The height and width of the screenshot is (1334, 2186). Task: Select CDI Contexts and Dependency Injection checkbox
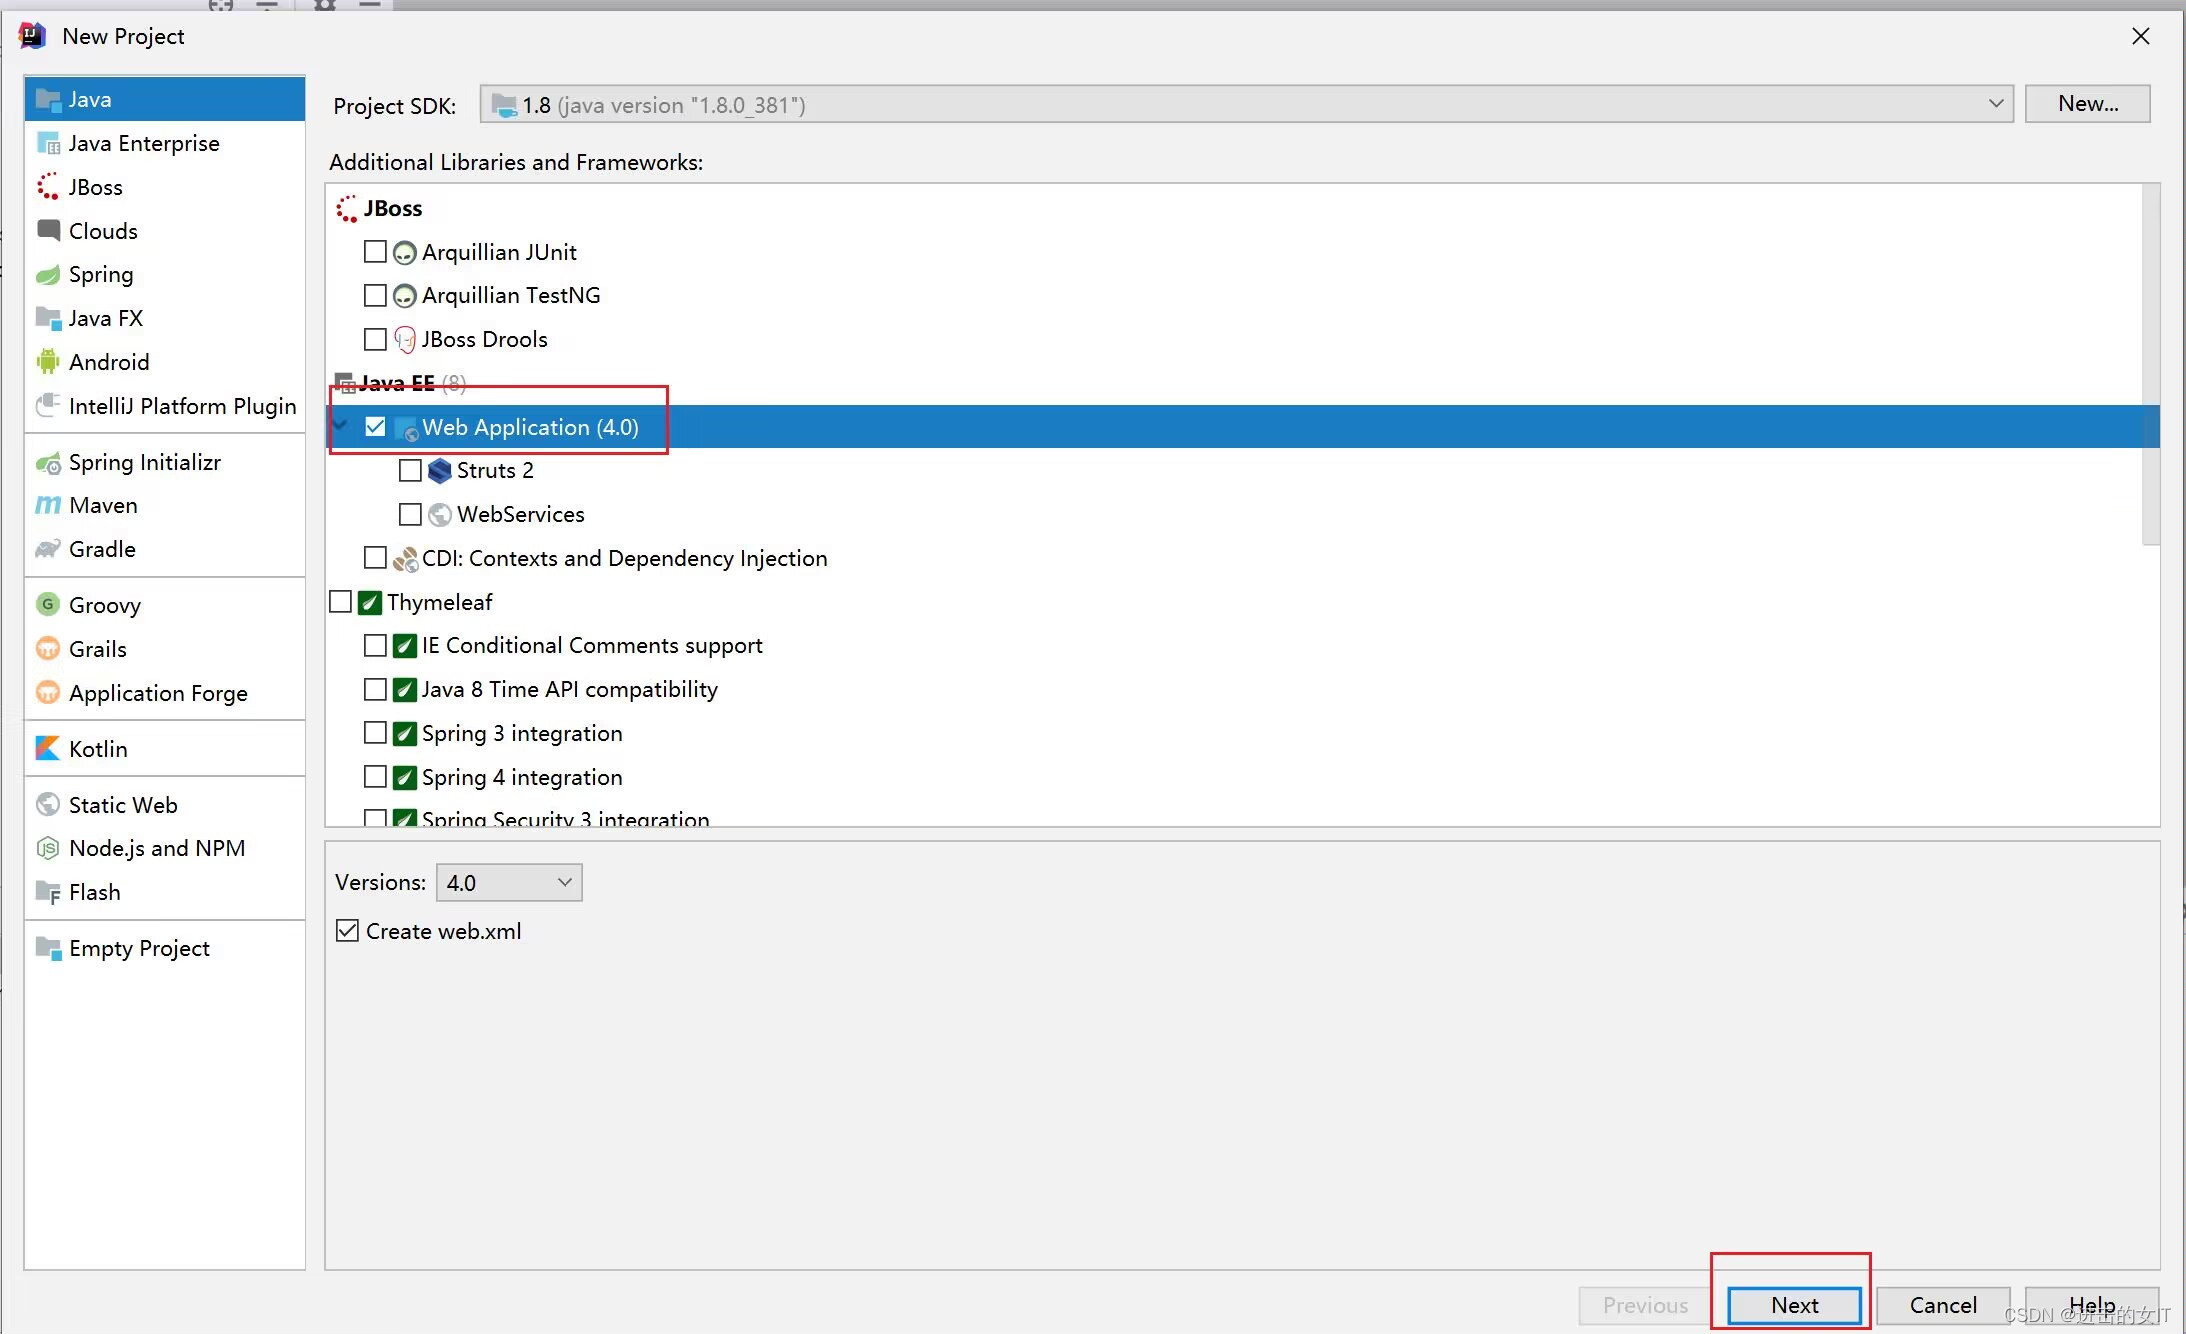click(376, 558)
